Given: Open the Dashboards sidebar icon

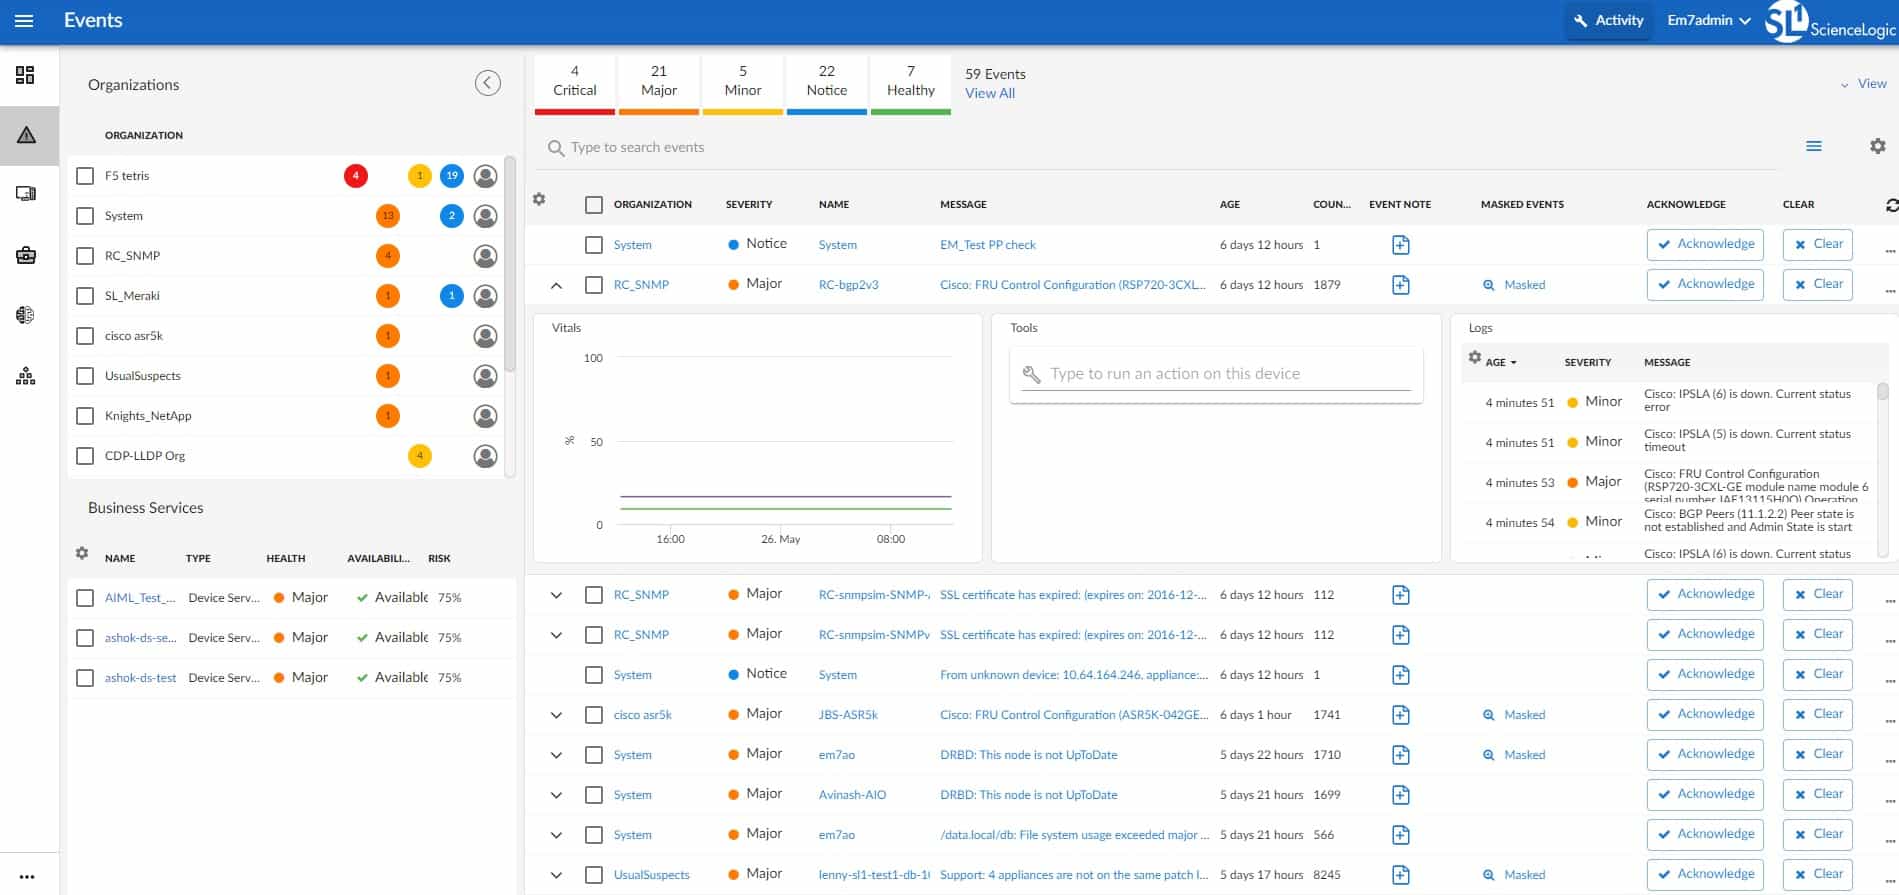Looking at the screenshot, I should click(26, 75).
